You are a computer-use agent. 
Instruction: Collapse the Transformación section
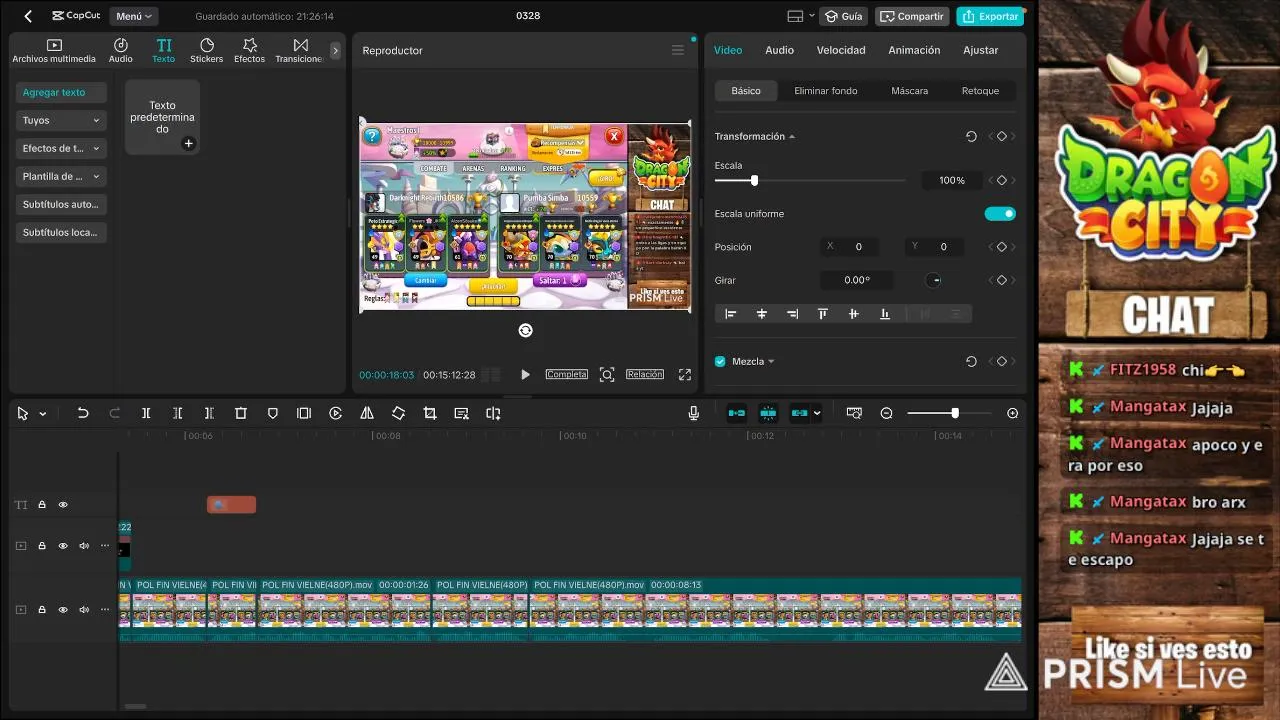[792, 137]
